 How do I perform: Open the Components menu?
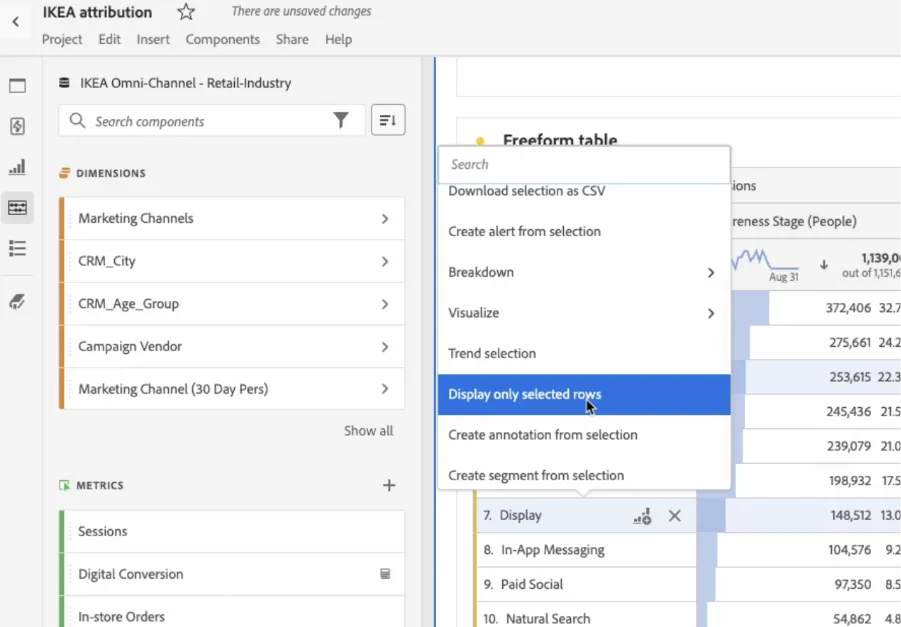click(x=222, y=40)
